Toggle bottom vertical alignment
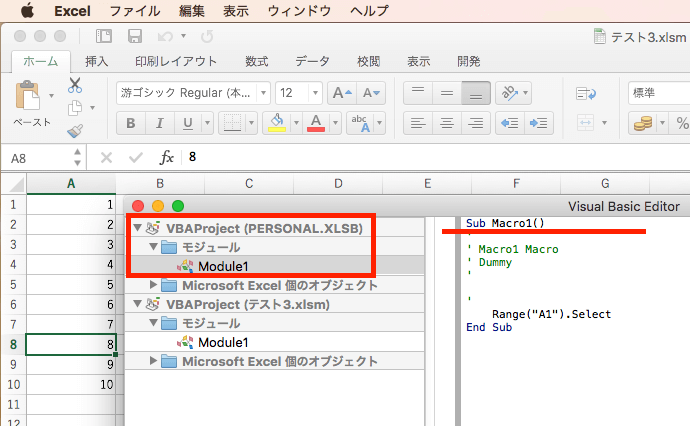The width and height of the screenshot is (690, 426). click(x=476, y=93)
